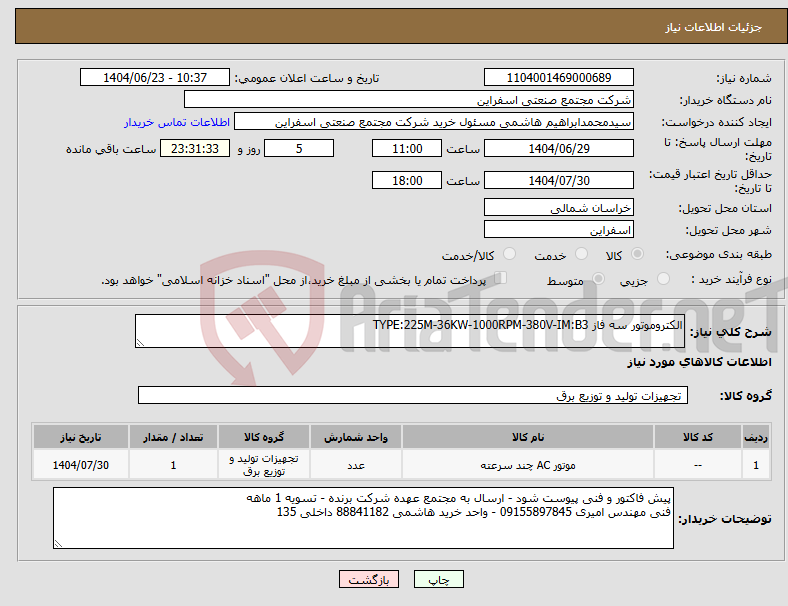This screenshot has width=788, height=606.
Task: Click the requester field سیدمحمدابراهیم هاشمی
Action: tap(434, 122)
